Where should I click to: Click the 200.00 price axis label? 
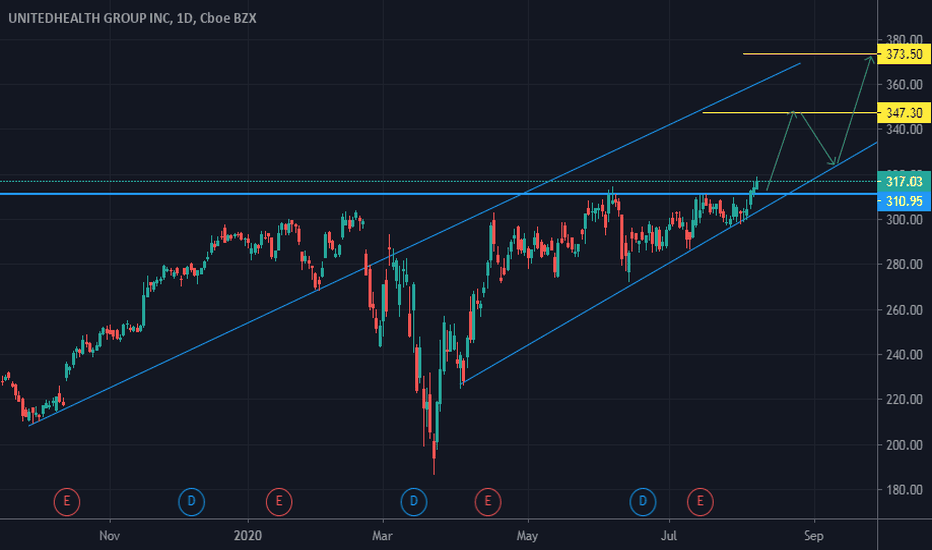pos(904,445)
